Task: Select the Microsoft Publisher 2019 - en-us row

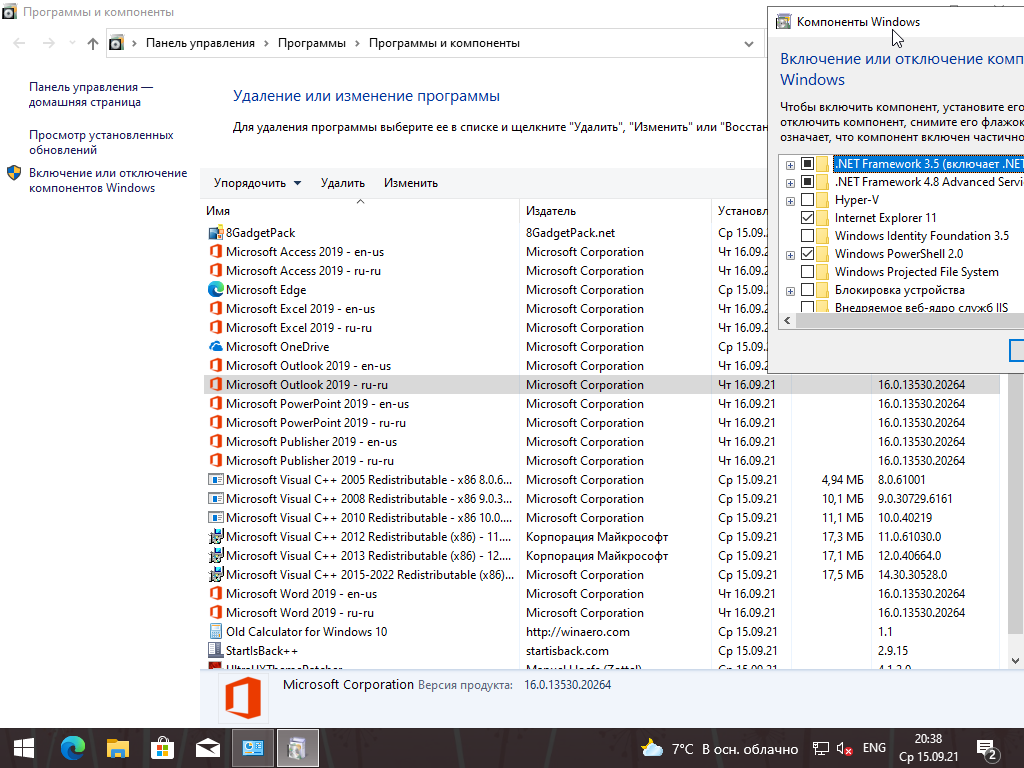Action: (x=601, y=441)
